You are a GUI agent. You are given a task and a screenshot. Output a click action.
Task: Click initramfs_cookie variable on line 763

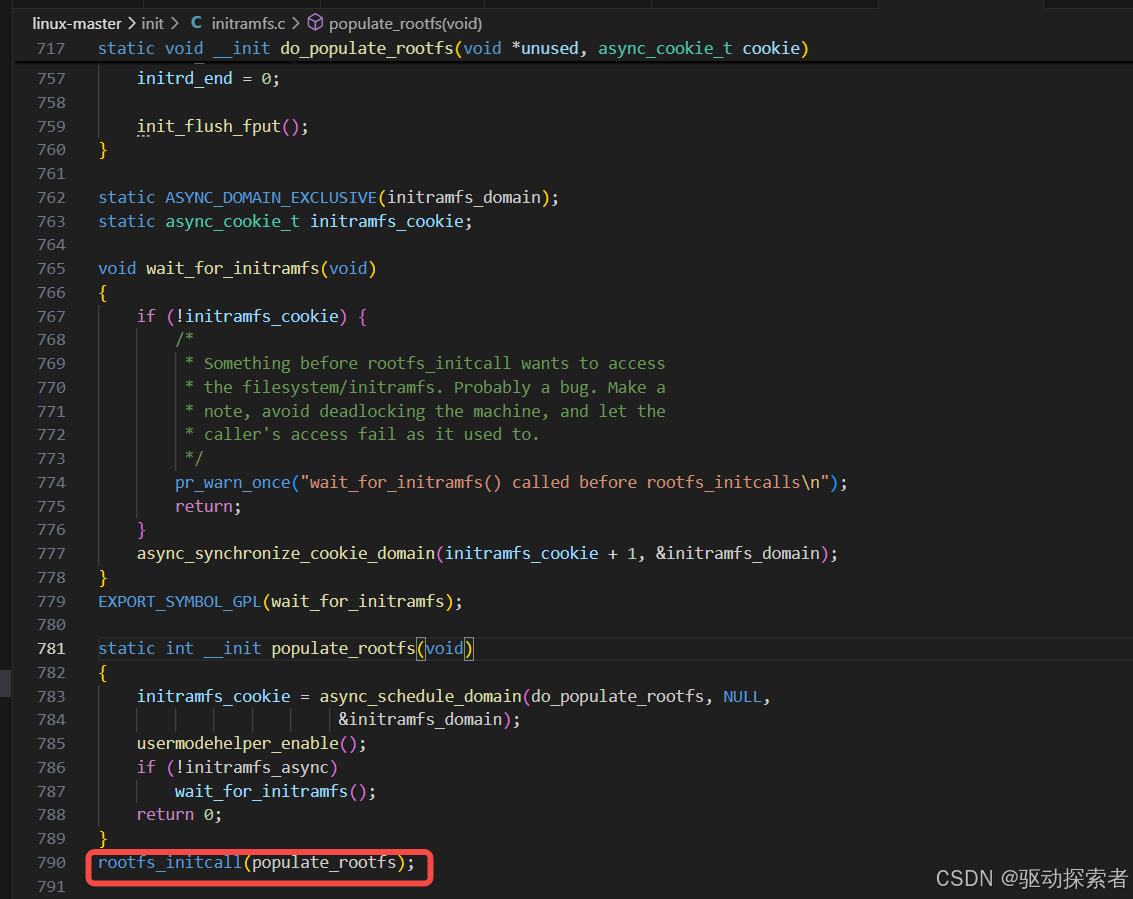(387, 221)
